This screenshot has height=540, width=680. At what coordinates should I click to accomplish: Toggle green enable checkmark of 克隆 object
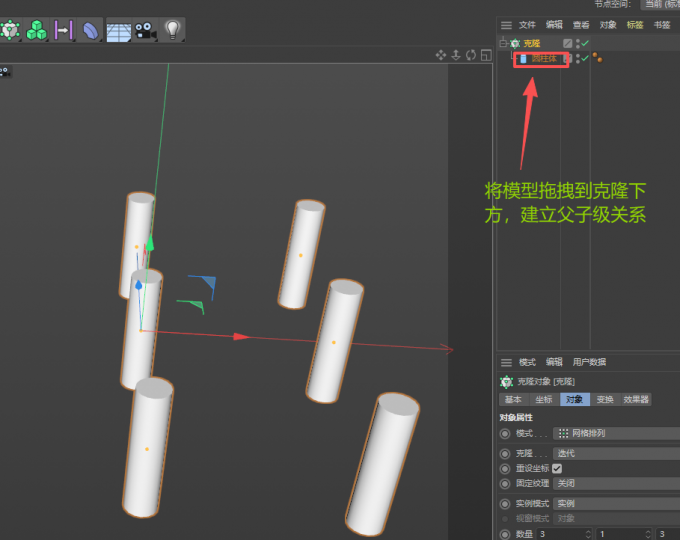[x=585, y=43]
